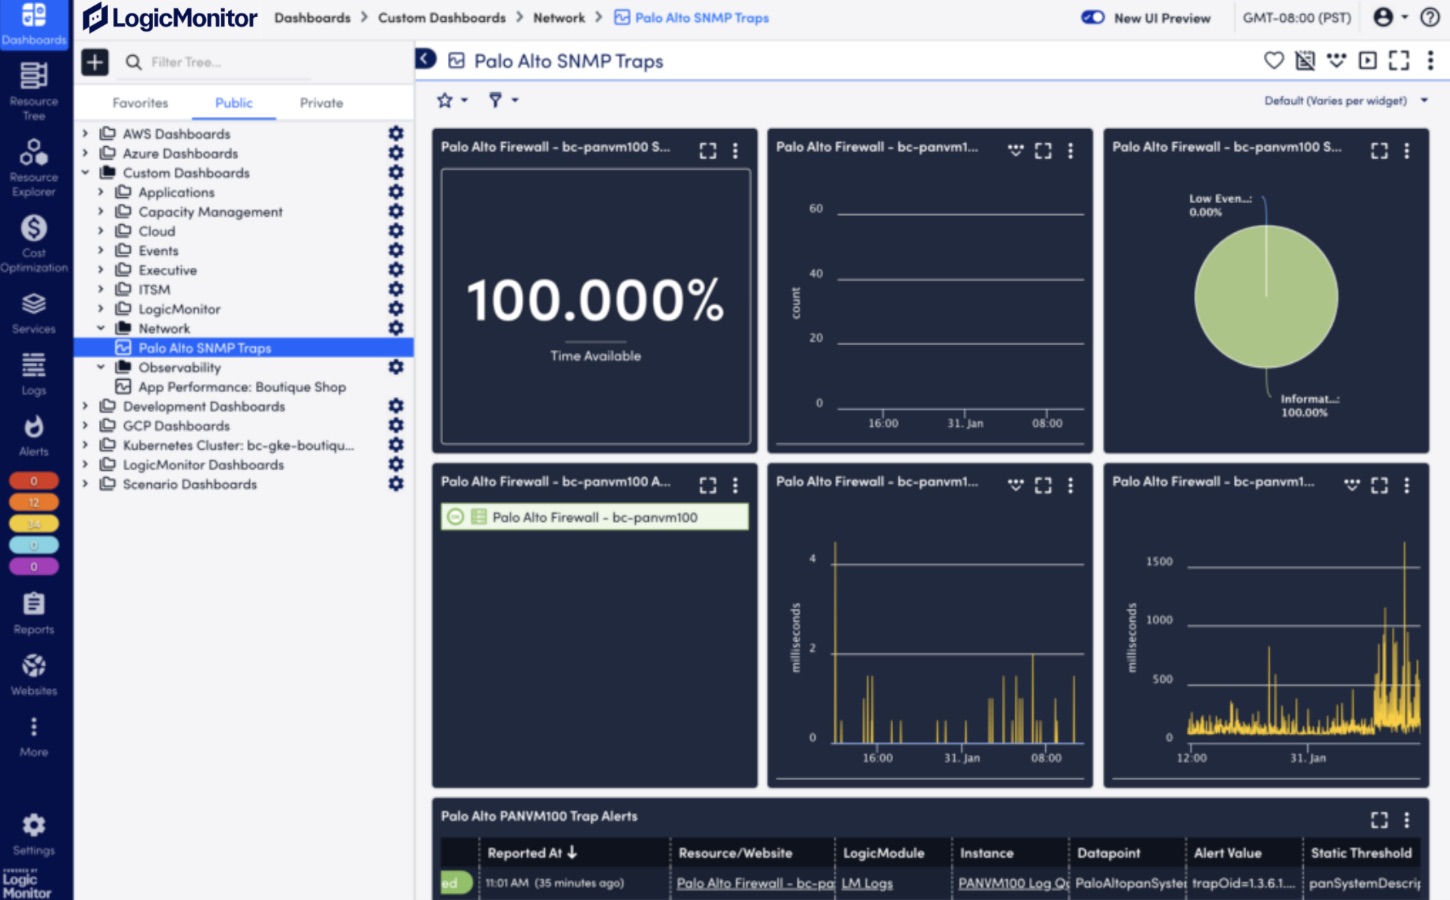The height and width of the screenshot is (900, 1450).
Task: Click the LogicMonitor logo
Action: [170, 17]
